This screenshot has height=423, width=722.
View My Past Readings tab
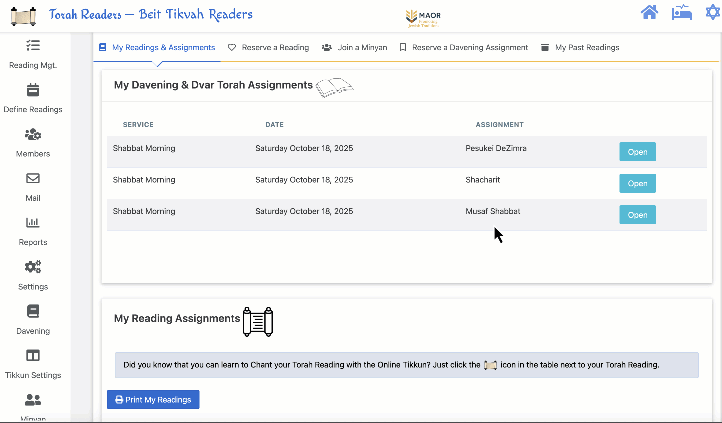pyautogui.click(x=580, y=47)
